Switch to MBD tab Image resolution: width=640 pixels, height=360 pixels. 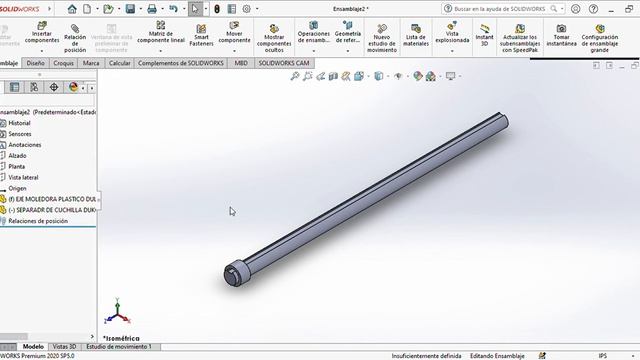pyautogui.click(x=241, y=63)
